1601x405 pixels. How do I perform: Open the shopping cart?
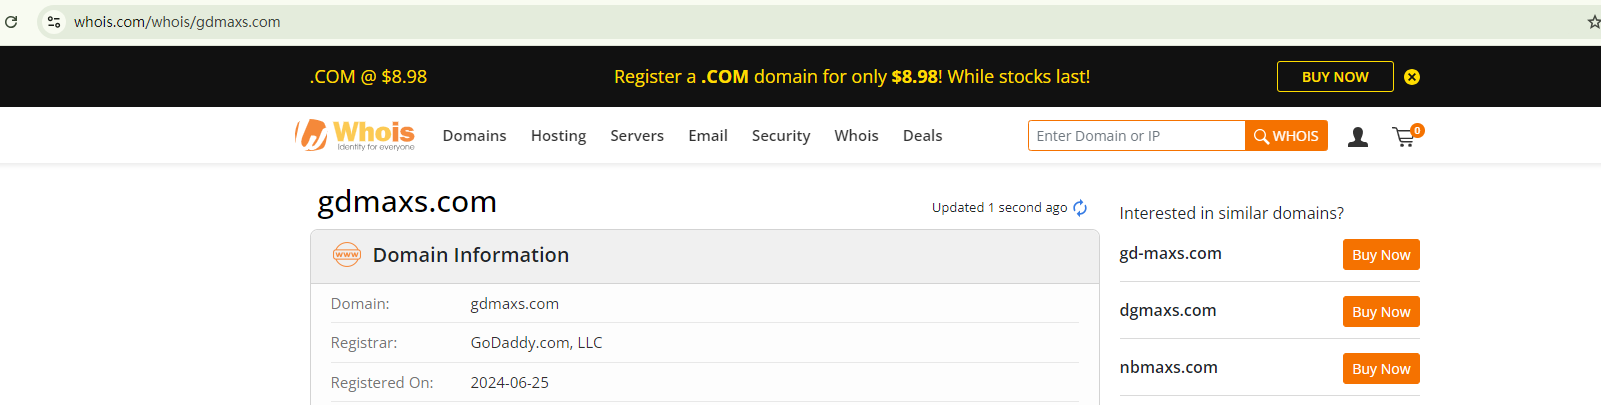[1405, 137]
